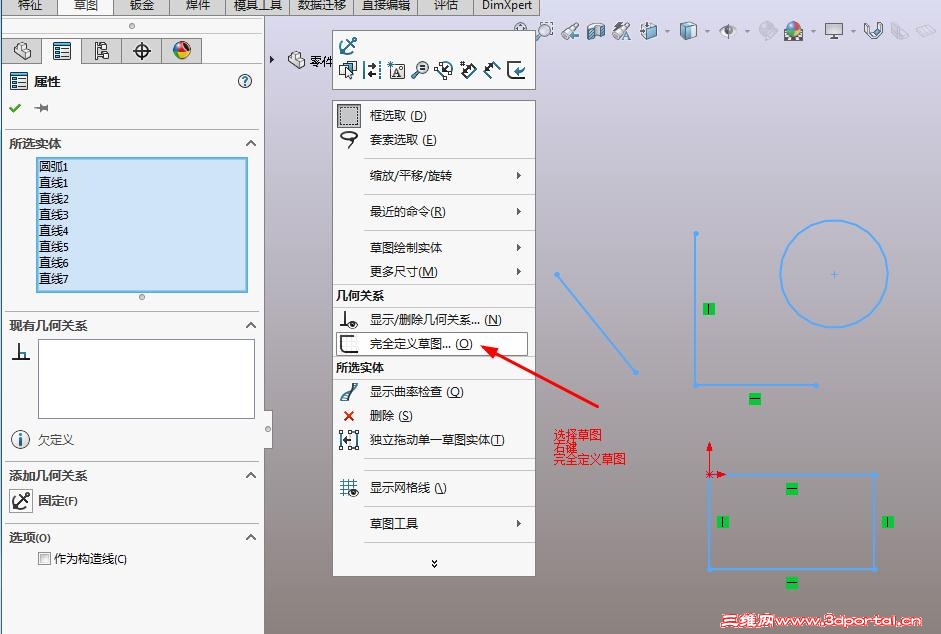Switch to the PropertyManager tab icon
Screen dimensions: 941x634
[61, 50]
